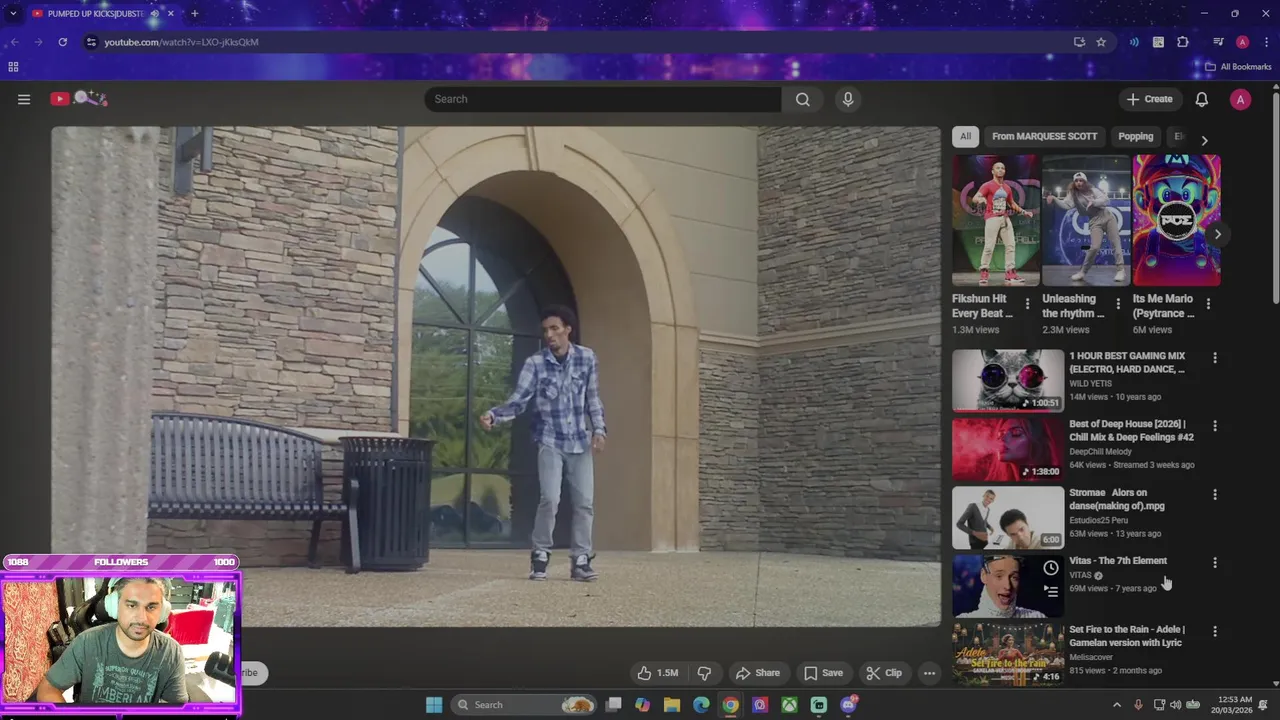The width and height of the screenshot is (1280, 720).
Task: Share this video
Action: coord(757,673)
